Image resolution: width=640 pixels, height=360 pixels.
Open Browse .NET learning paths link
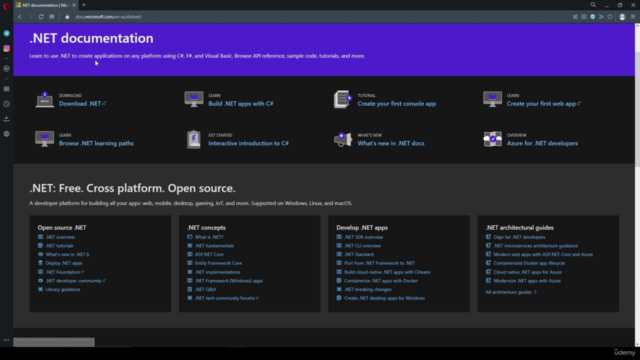tap(96, 143)
